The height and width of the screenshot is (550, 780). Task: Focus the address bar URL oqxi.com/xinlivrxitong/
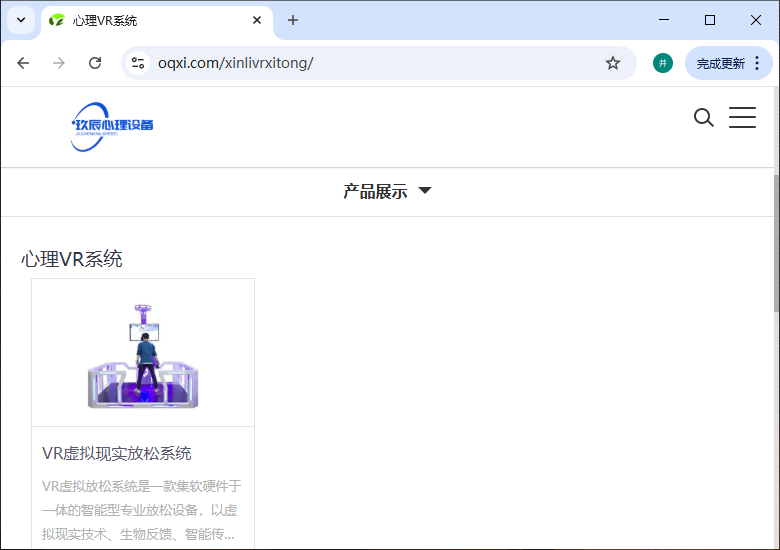(235, 63)
